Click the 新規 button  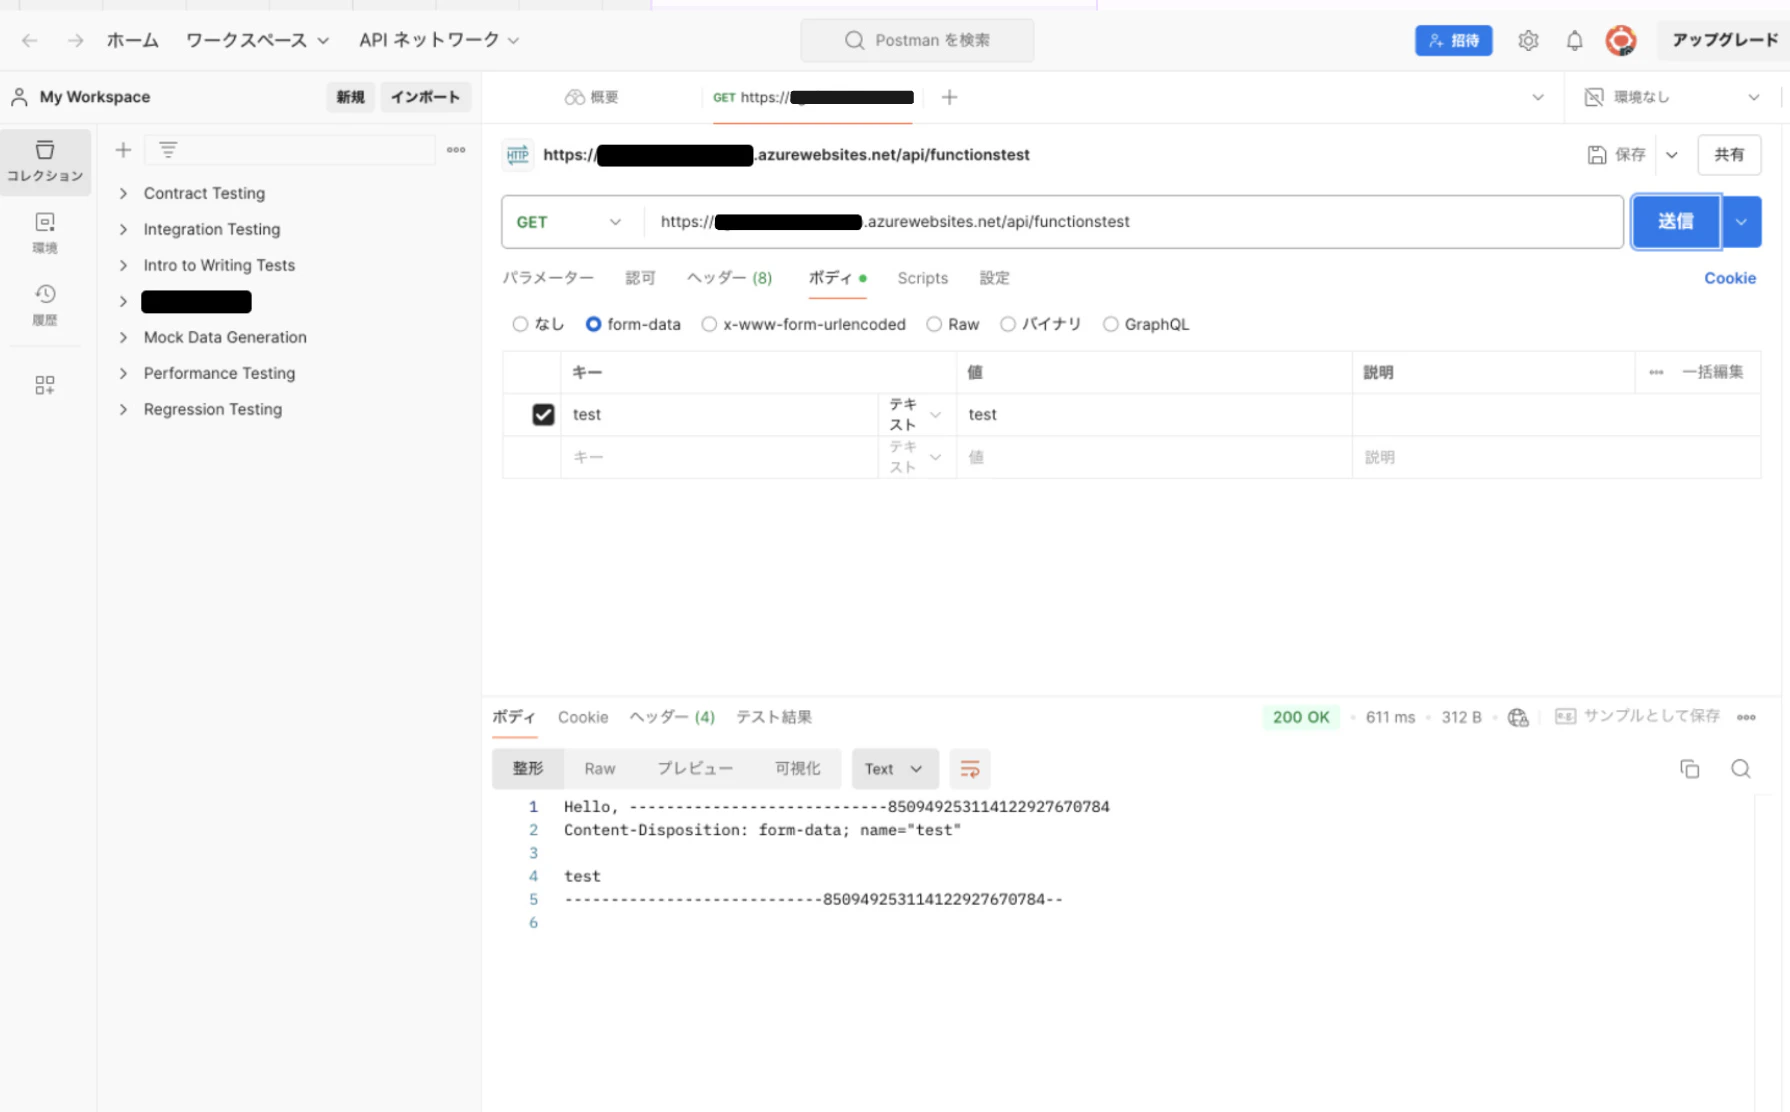(350, 97)
